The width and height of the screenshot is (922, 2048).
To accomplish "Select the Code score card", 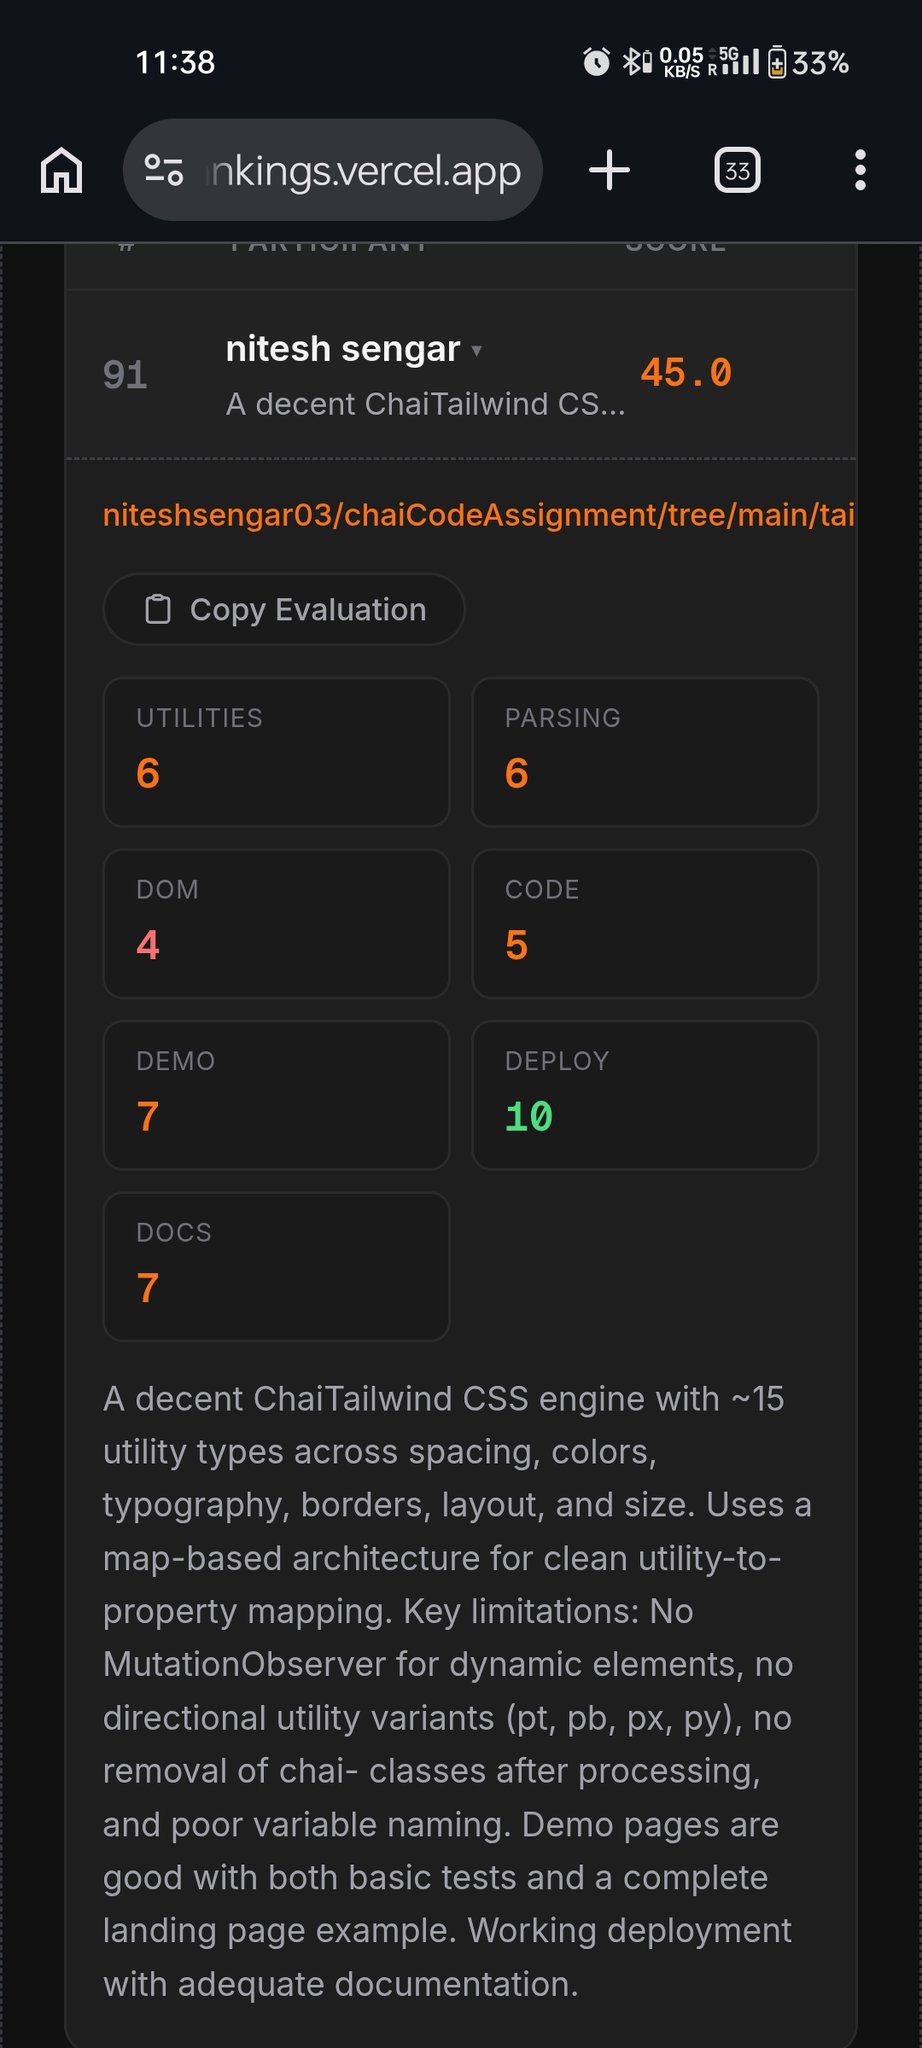I will 645,923.
